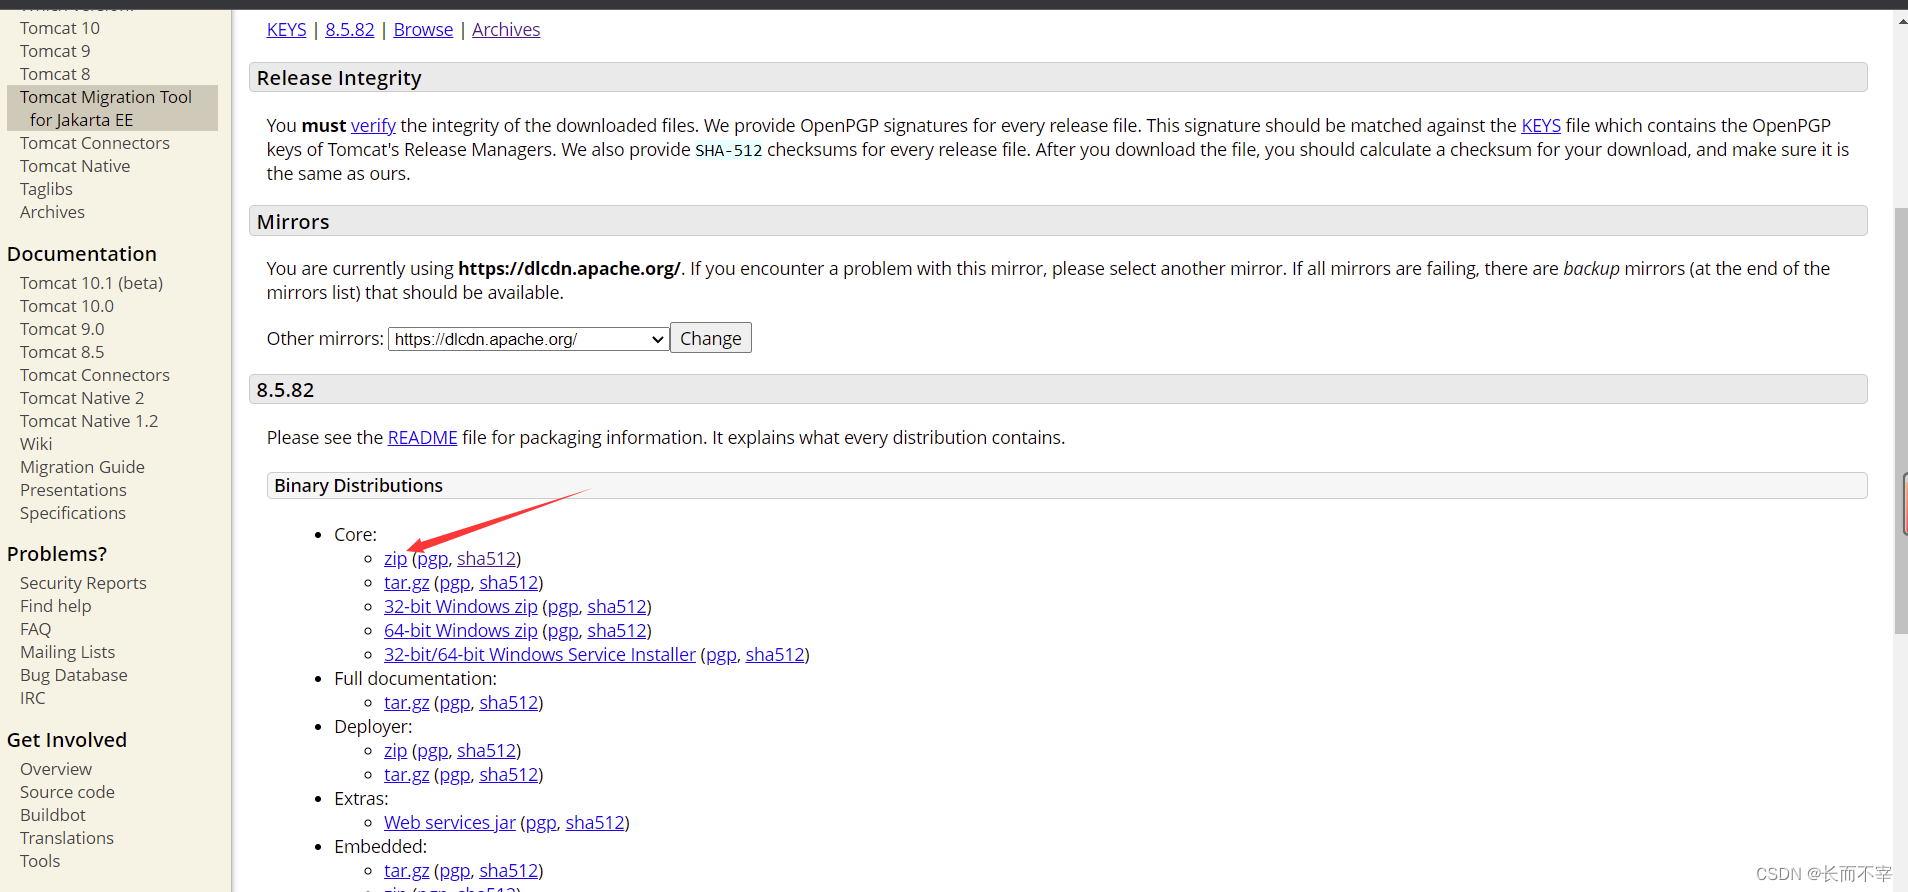This screenshot has width=1908, height=892.
Task: Open Bug Database
Action: point(74,675)
